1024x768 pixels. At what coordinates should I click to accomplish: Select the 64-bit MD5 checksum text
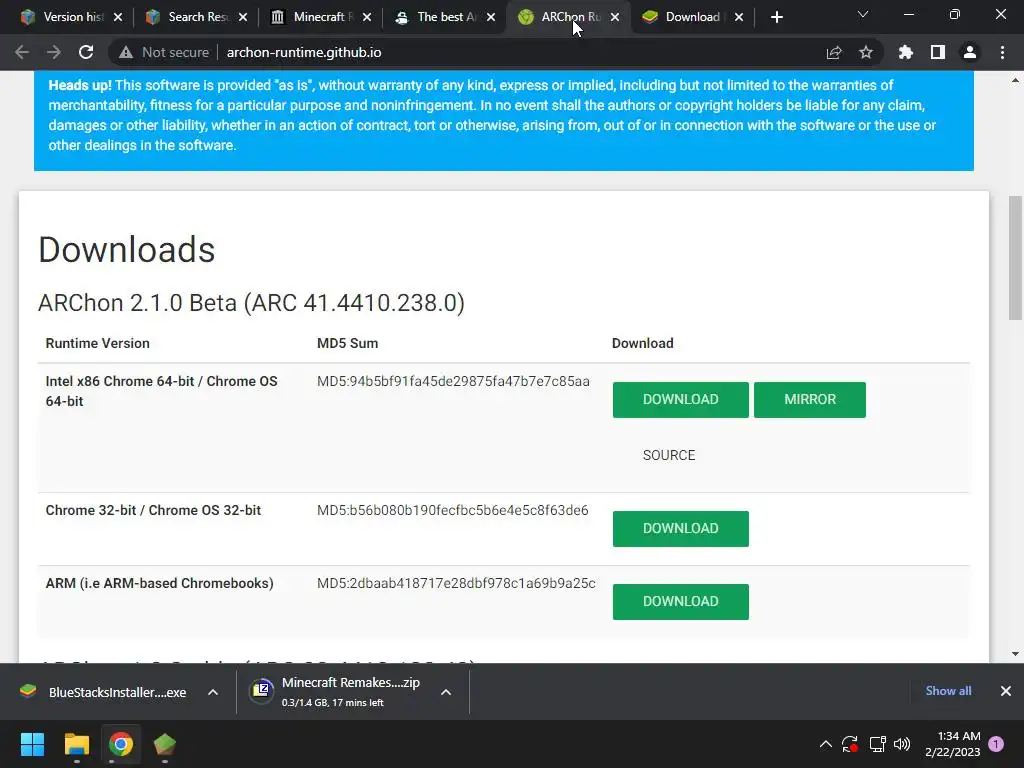tap(453, 381)
